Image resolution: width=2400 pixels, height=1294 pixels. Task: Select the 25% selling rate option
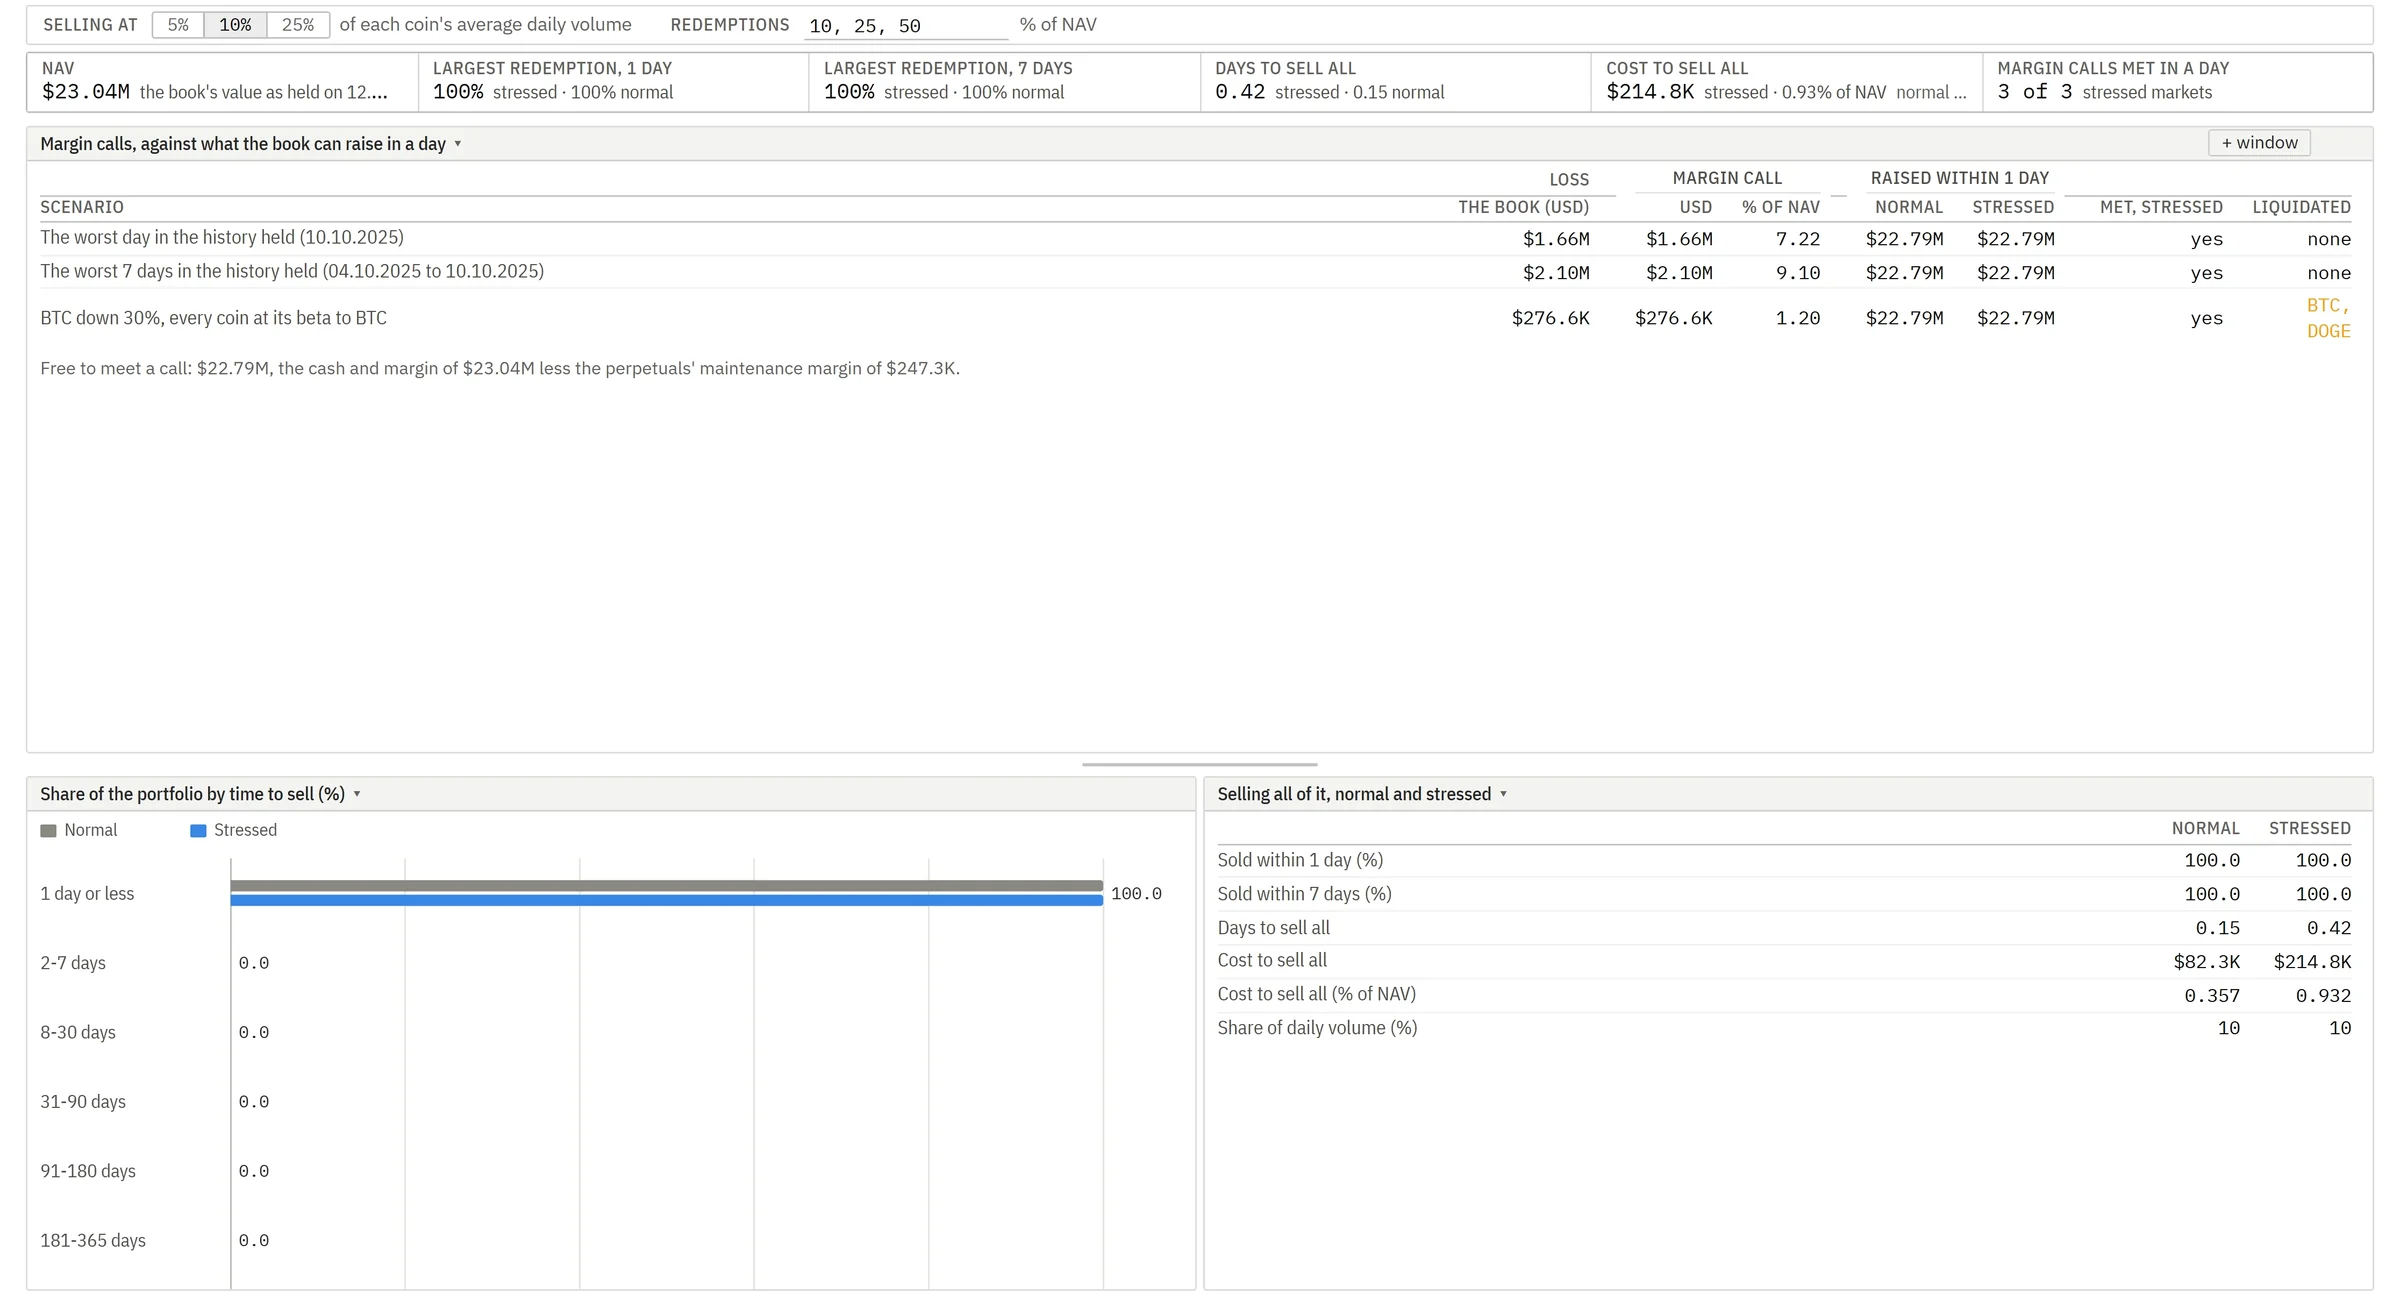click(x=298, y=25)
